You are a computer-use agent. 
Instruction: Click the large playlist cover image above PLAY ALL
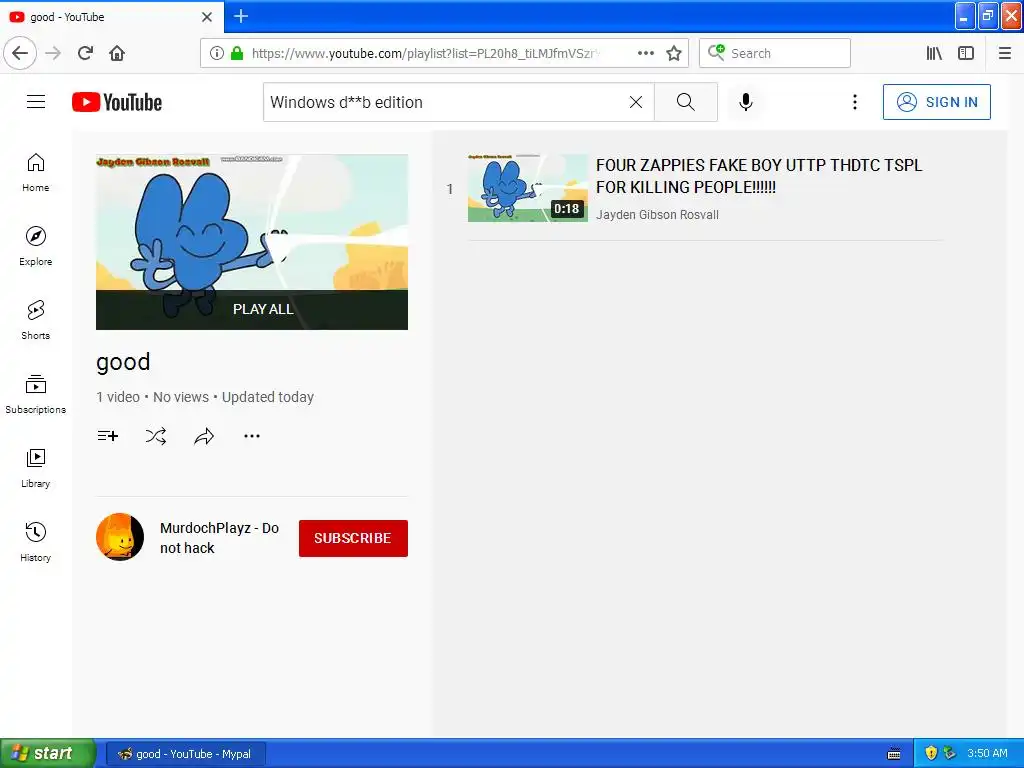(252, 222)
